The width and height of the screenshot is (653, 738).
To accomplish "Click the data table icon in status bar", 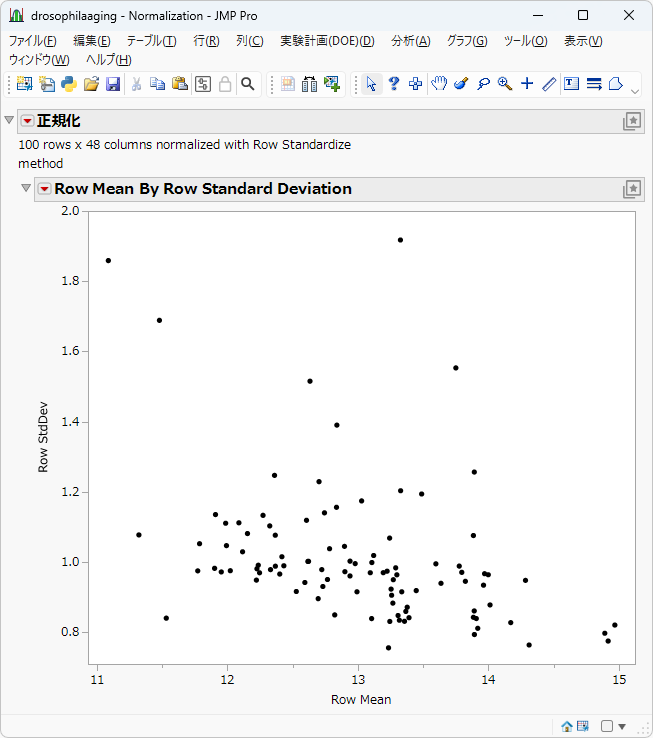I will coord(583,726).
